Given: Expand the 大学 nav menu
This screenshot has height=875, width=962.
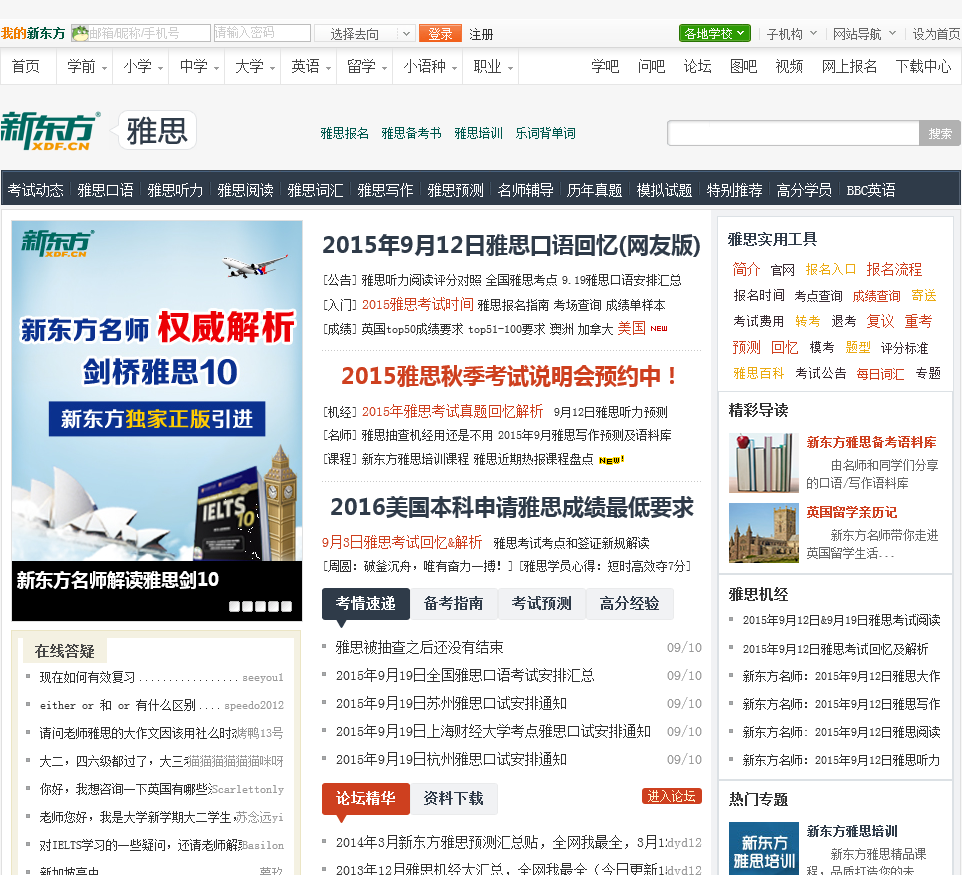Looking at the screenshot, I should [x=255, y=66].
